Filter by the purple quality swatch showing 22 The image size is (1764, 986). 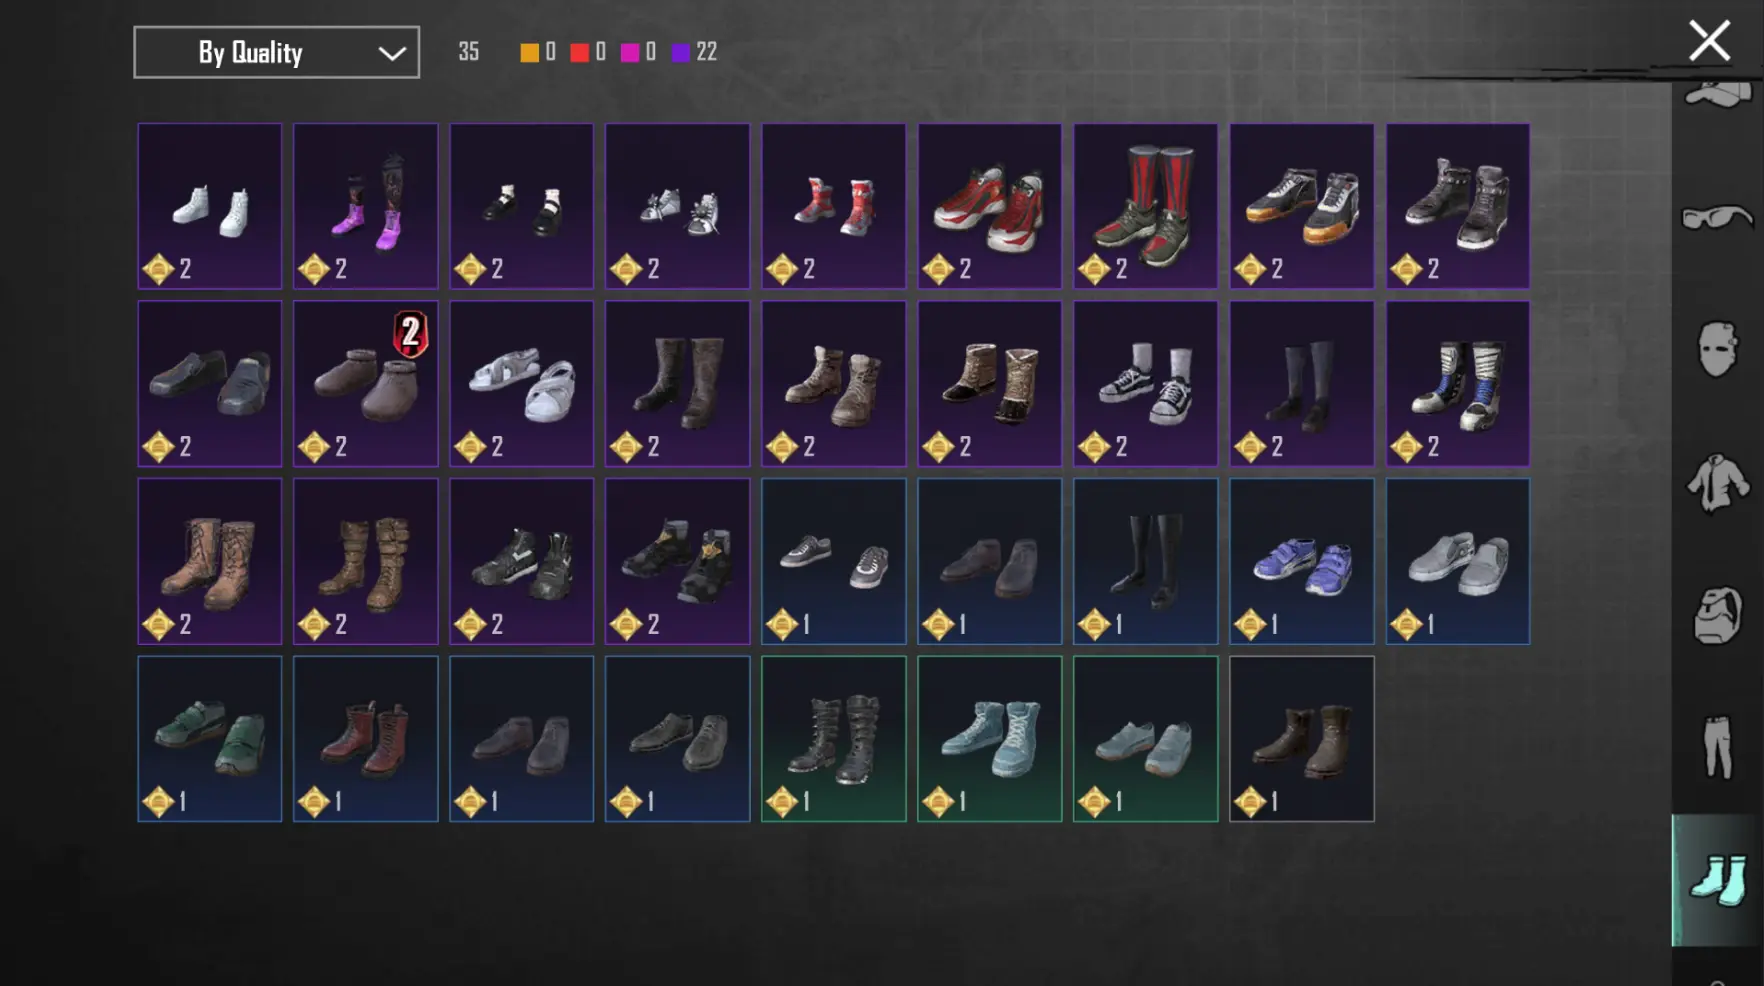click(x=681, y=52)
